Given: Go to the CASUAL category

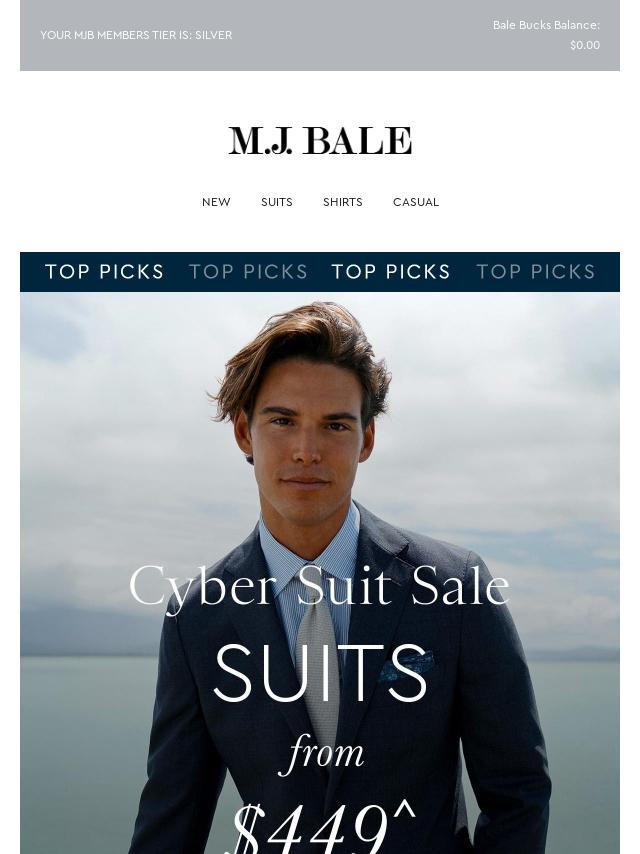Looking at the screenshot, I should (416, 202).
